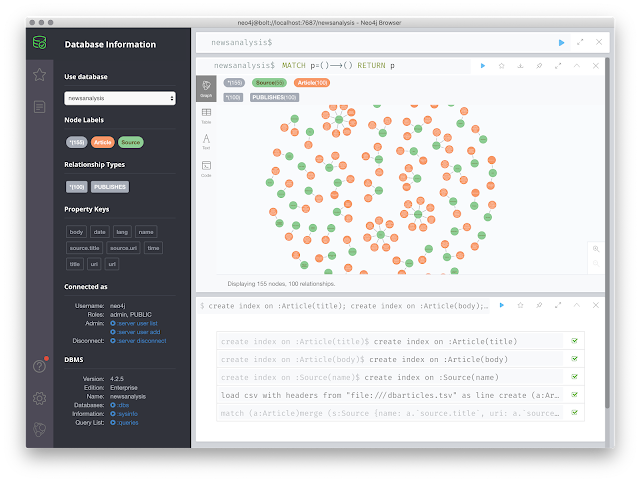This screenshot has width=640, height=482.
Task: Favorite the create index frame
Action: [520, 305]
